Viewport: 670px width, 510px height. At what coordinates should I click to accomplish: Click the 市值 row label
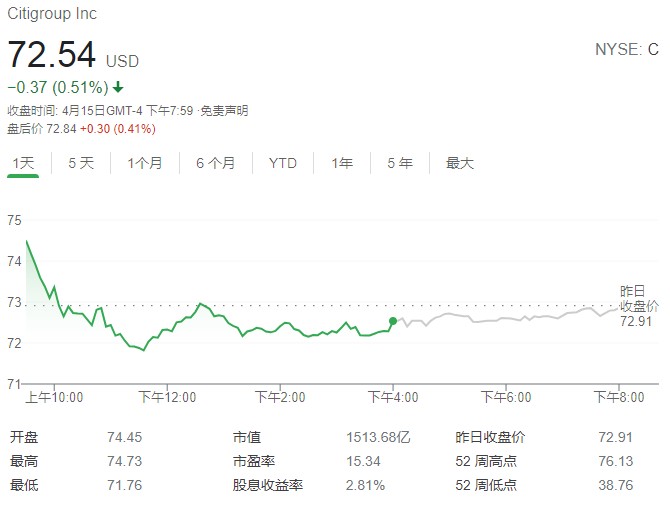pos(247,437)
